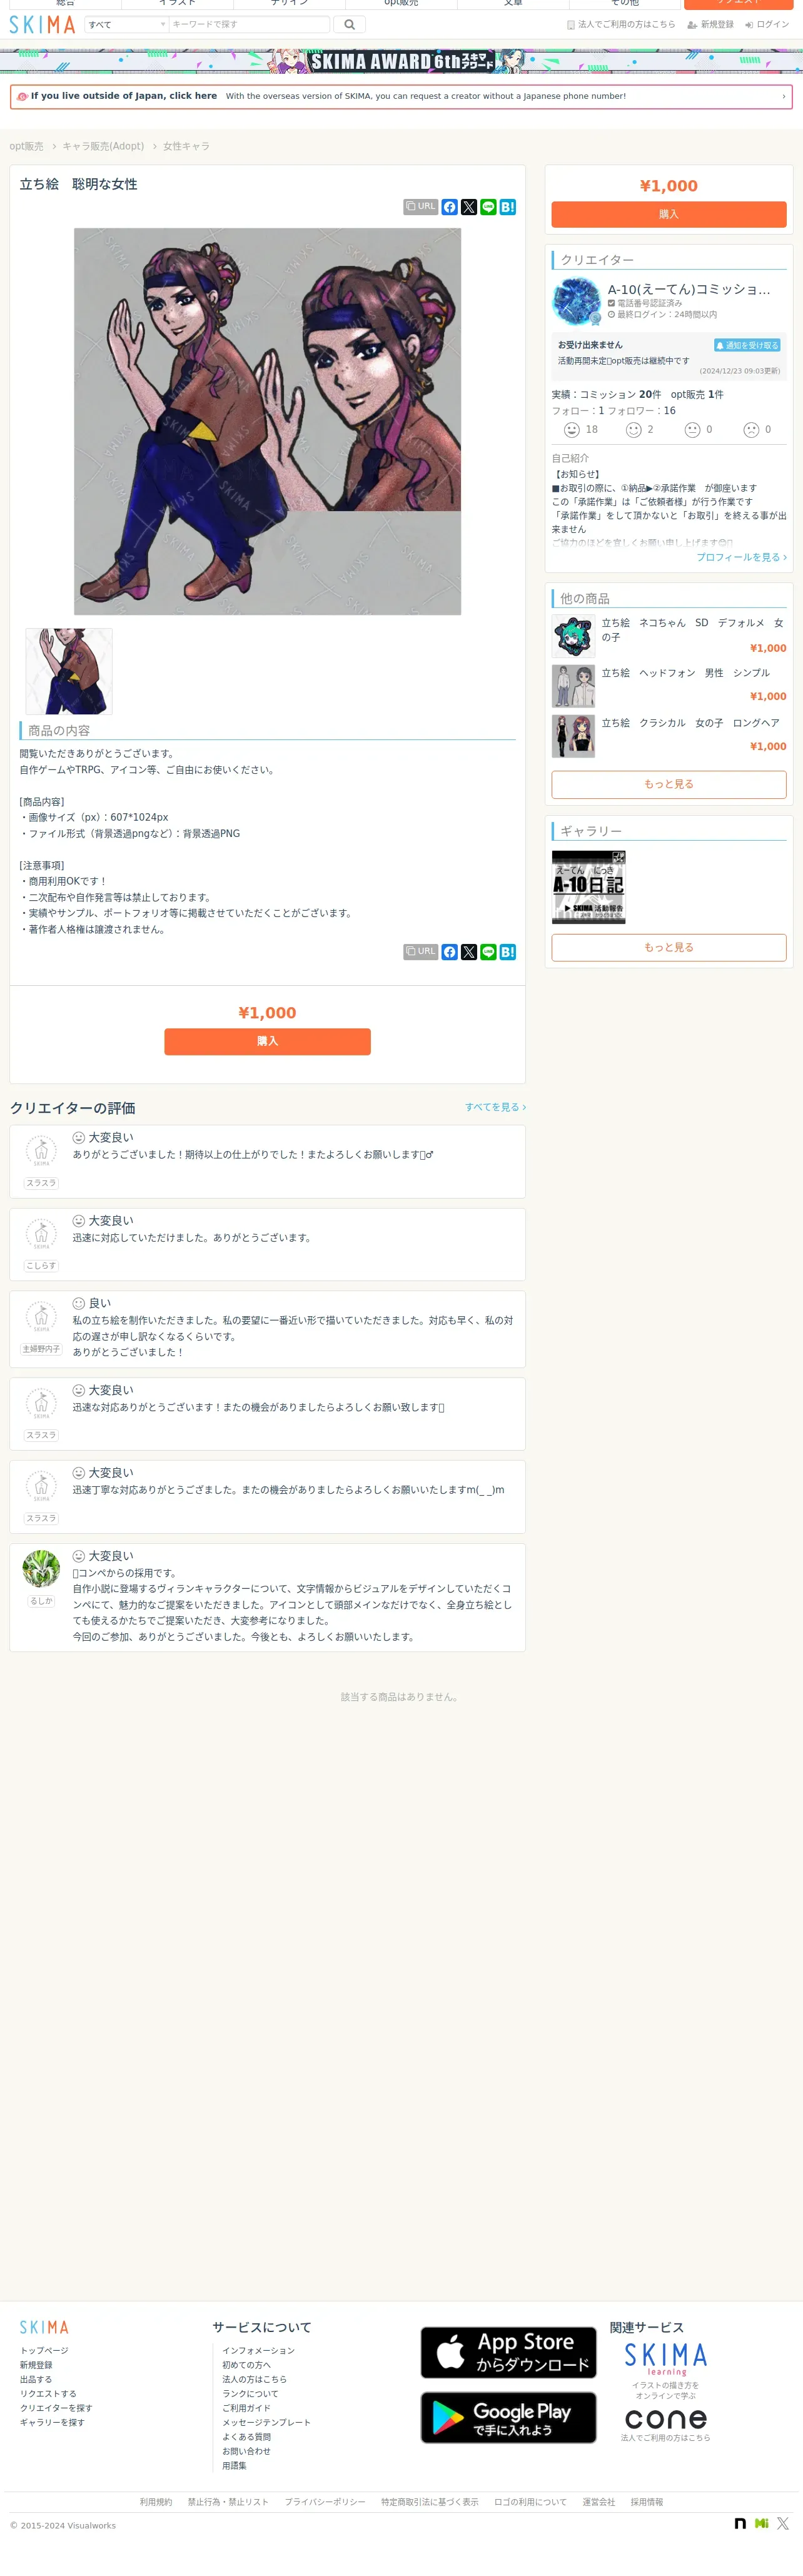The width and height of the screenshot is (803, 2576).
Task: Open 土錦野内子 reviewer avatar
Action: point(41,1316)
